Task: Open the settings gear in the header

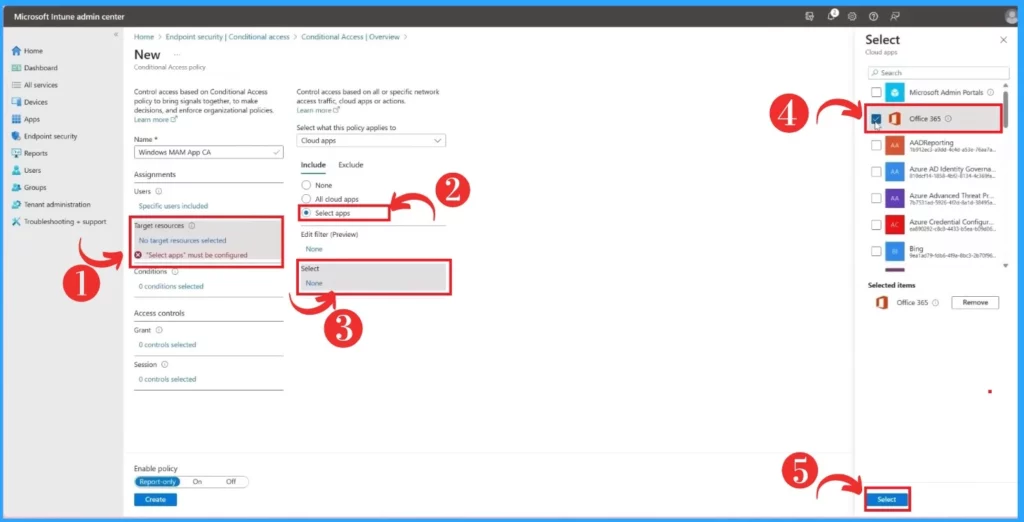Action: pos(852,16)
